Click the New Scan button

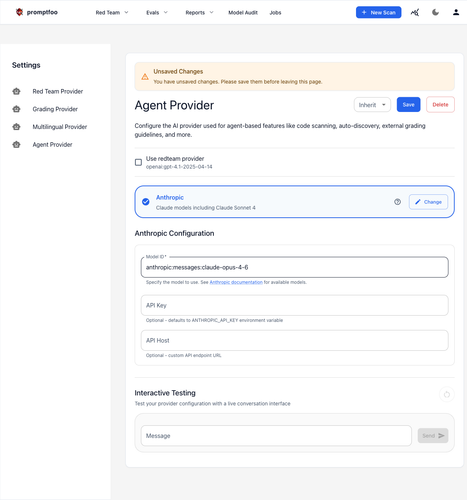tap(378, 12)
